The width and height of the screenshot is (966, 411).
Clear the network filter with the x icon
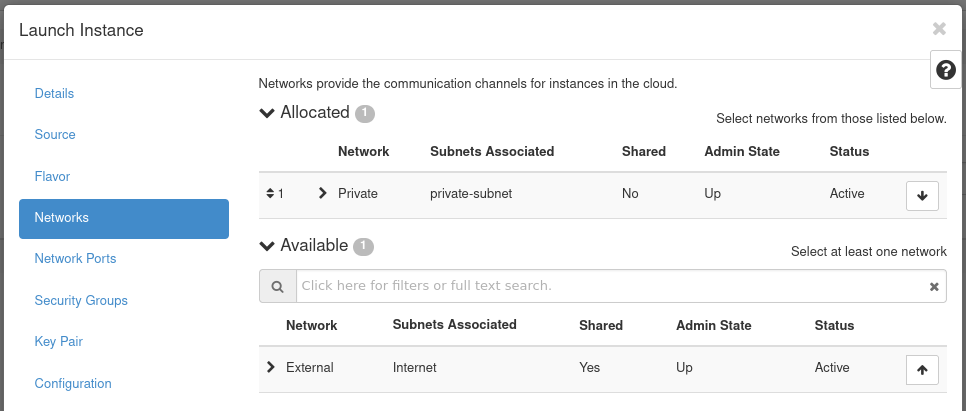click(934, 287)
